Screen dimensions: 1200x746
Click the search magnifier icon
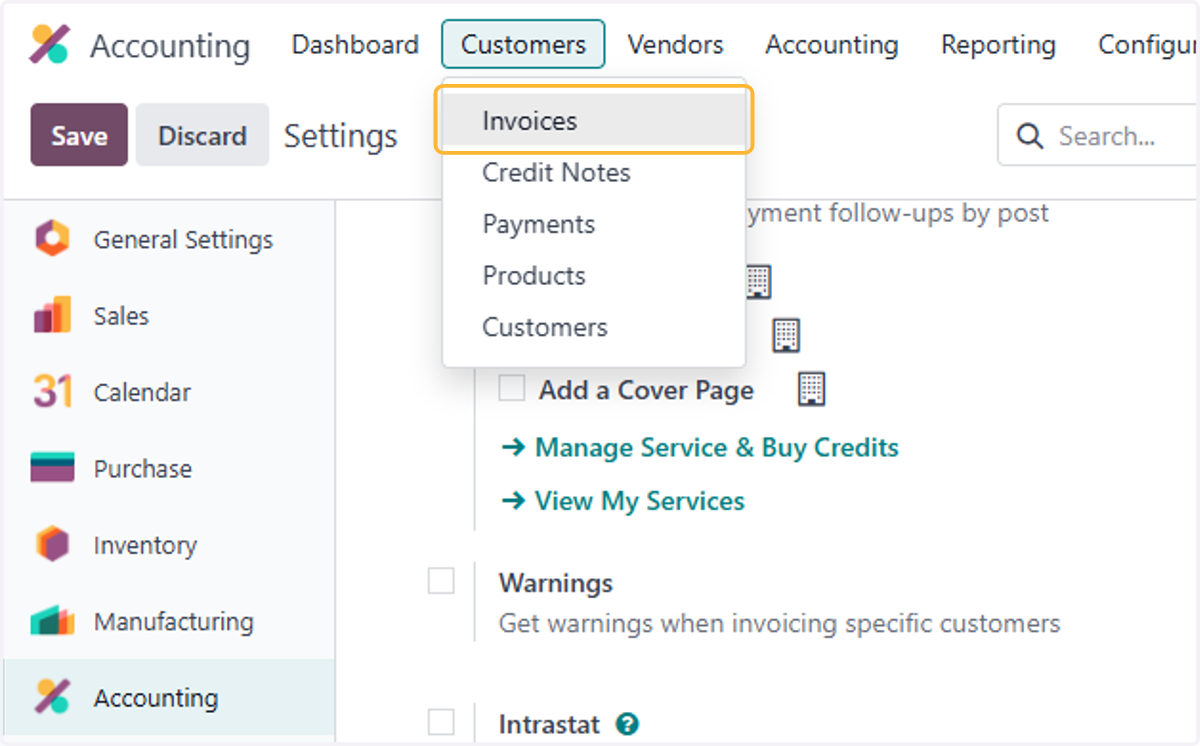(x=1029, y=136)
